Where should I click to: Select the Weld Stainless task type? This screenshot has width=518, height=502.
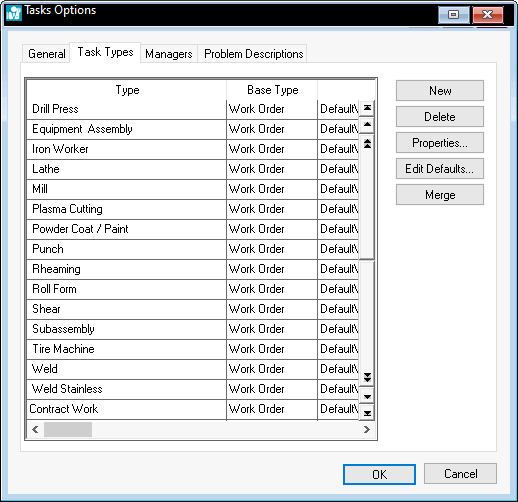(x=193, y=389)
